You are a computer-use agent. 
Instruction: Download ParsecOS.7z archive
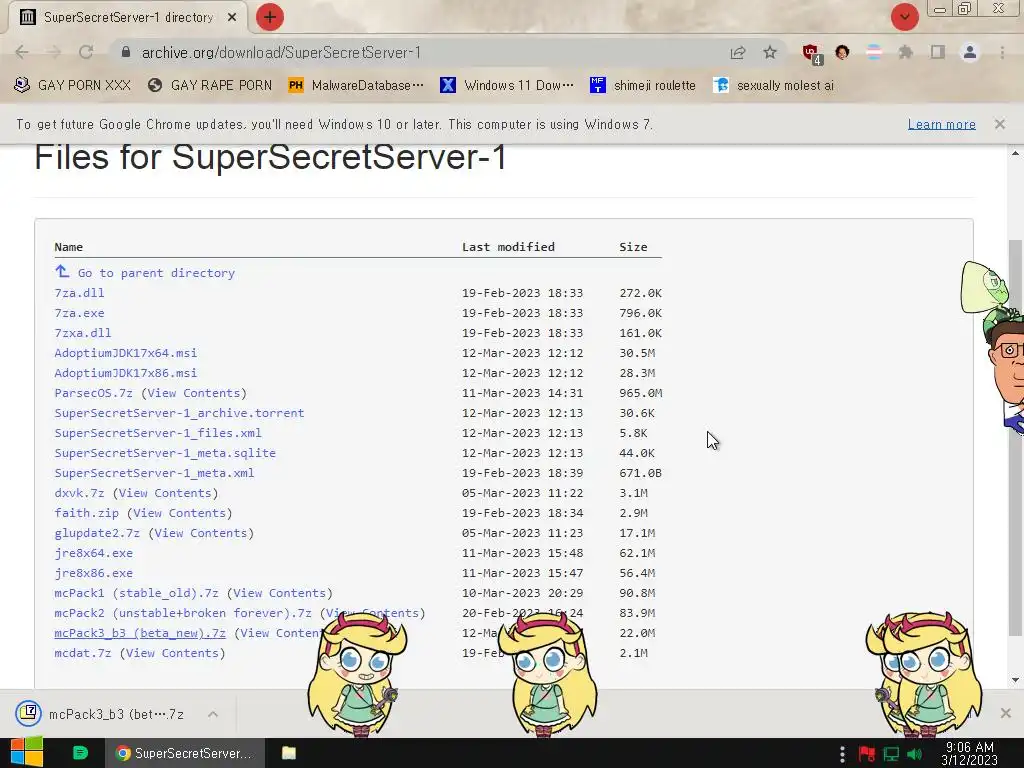click(x=93, y=392)
